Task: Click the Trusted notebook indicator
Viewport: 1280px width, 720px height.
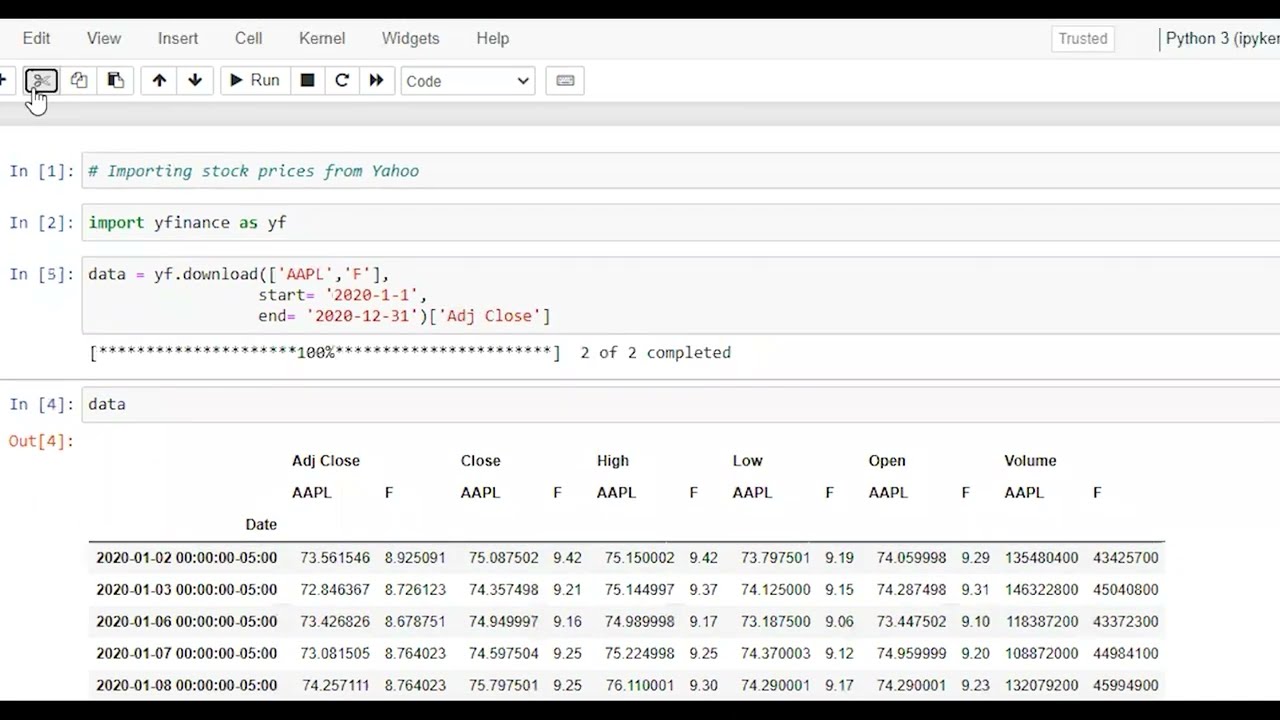Action: pos(1083,39)
